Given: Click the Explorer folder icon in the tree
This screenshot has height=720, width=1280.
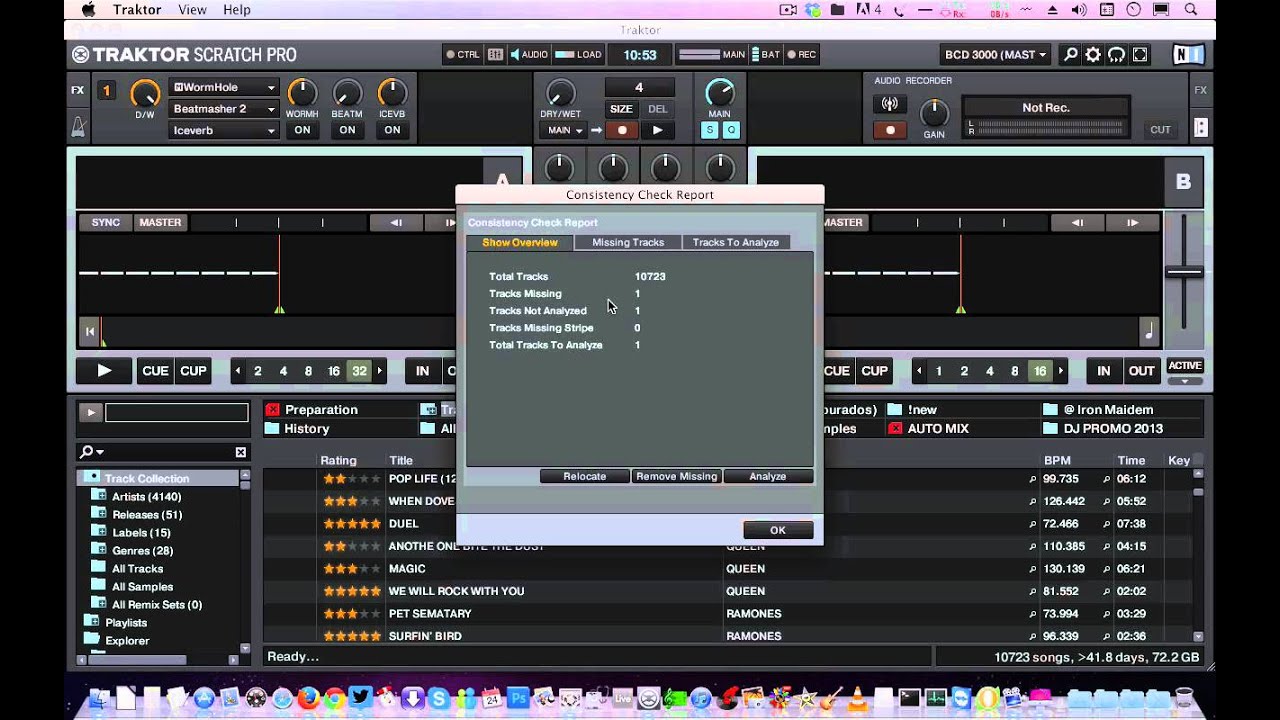Looking at the screenshot, I should [92, 640].
